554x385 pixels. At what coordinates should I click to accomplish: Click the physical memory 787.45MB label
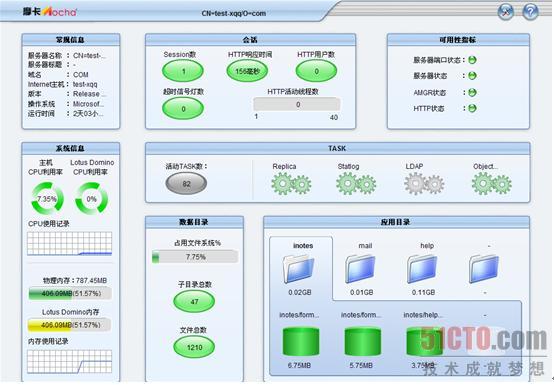point(75,280)
